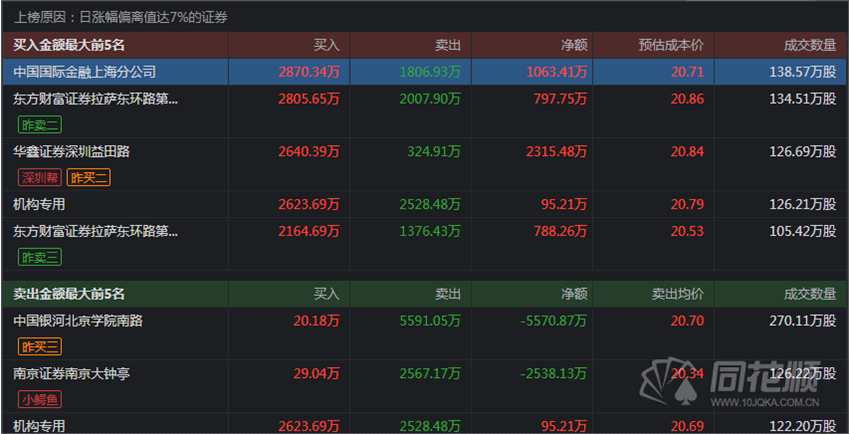Open 东方财富证券拉萨东环路 row tagged 昨卖二

coord(95,99)
